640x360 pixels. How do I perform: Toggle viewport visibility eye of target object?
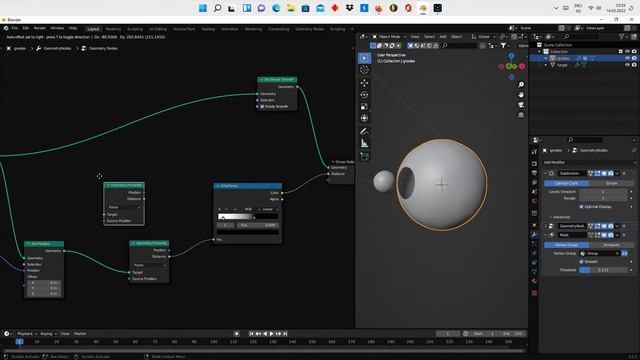coord(627,65)
